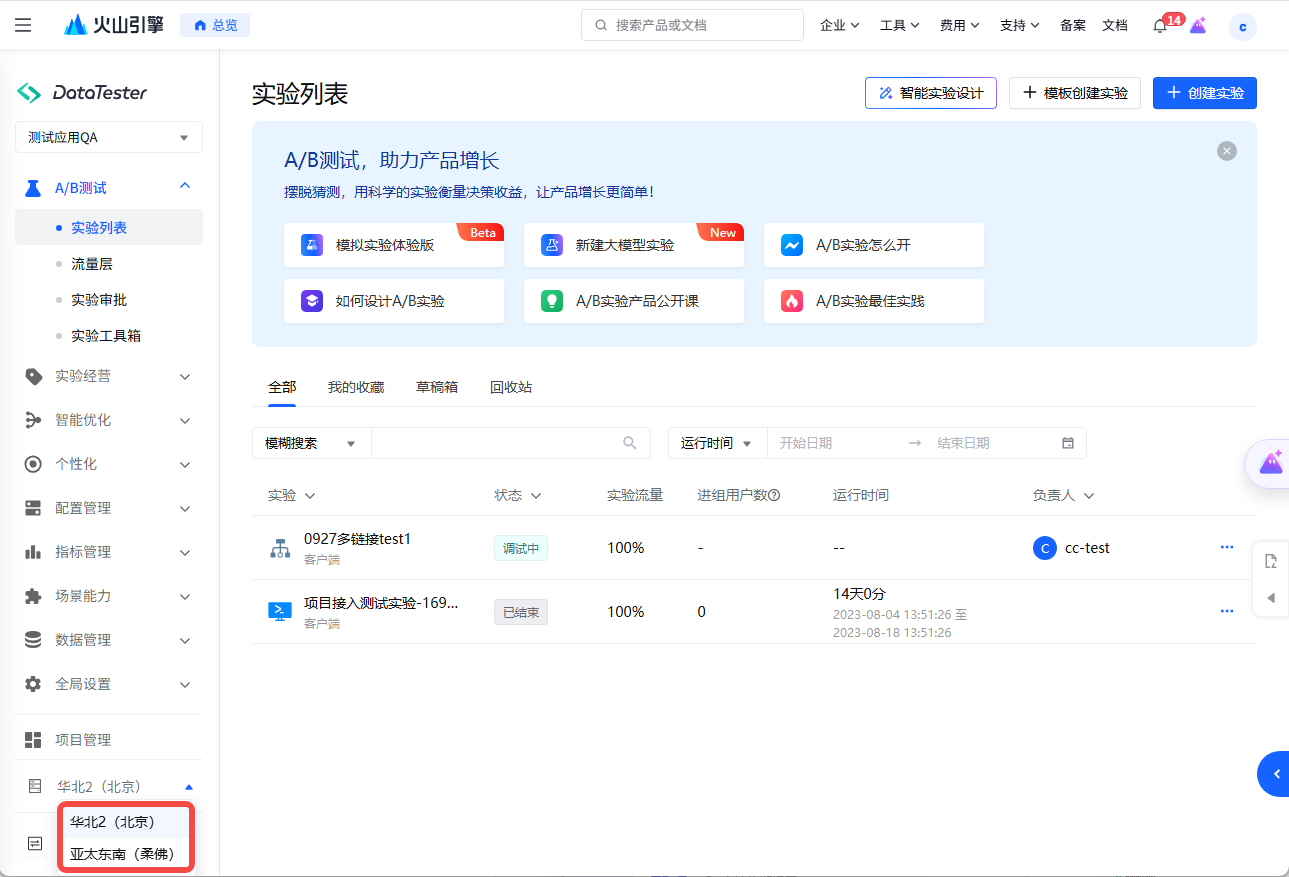Switch to the 草稿箱 tab

[436, 387]
